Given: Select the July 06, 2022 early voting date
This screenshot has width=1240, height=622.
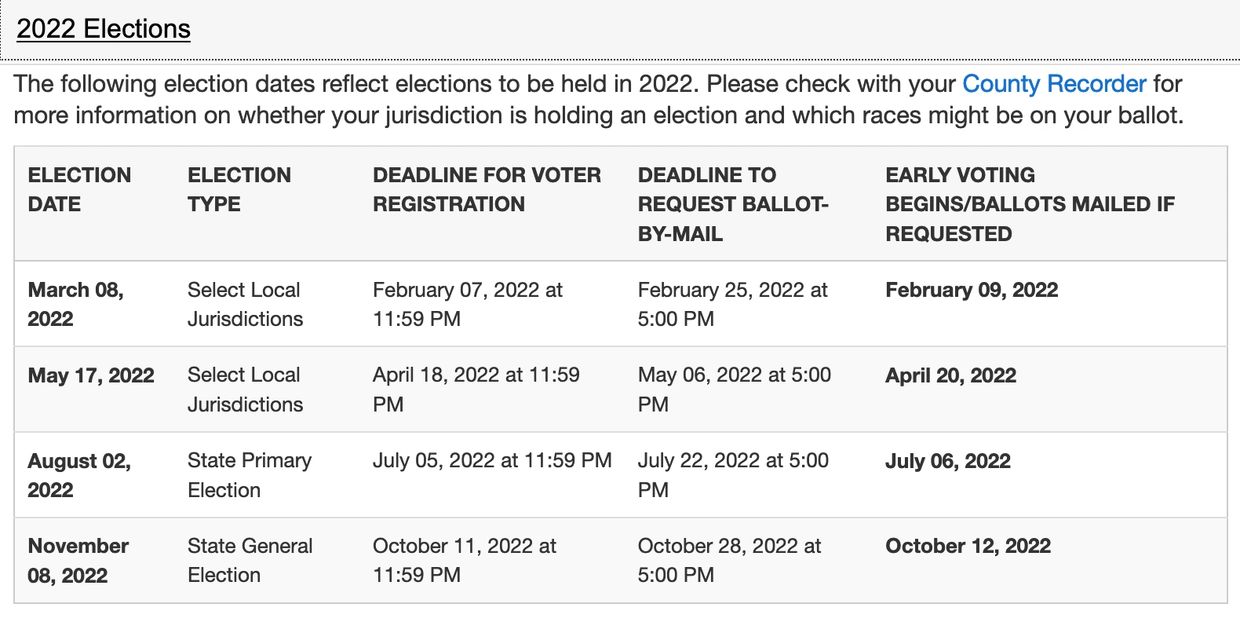Looking at the screenshot, I should point(947,461).
